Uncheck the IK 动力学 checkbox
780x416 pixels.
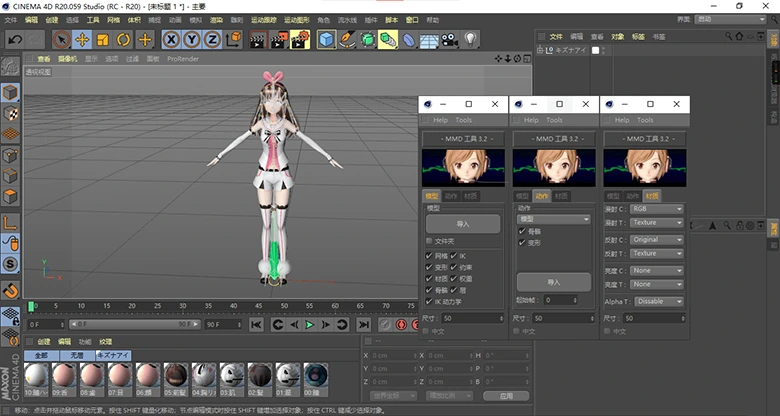point(429,302)
